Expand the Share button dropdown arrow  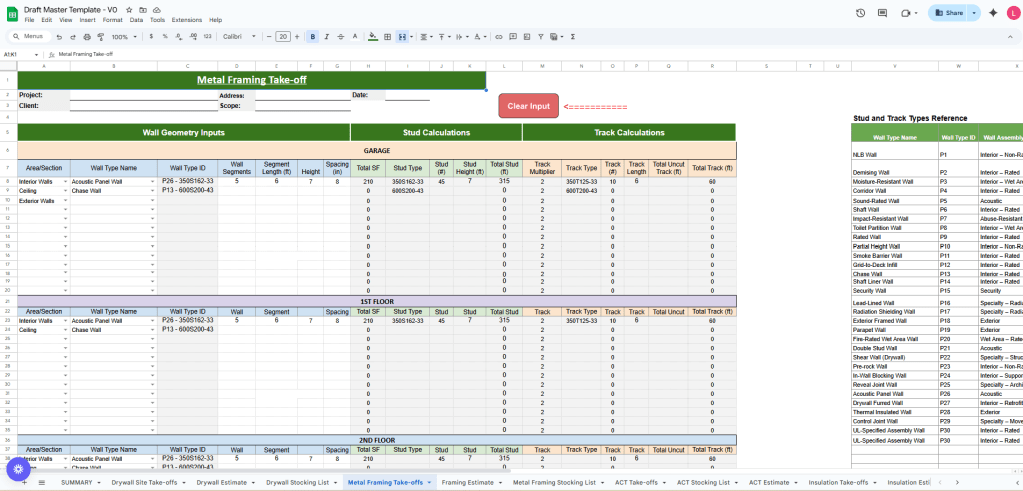974,13
